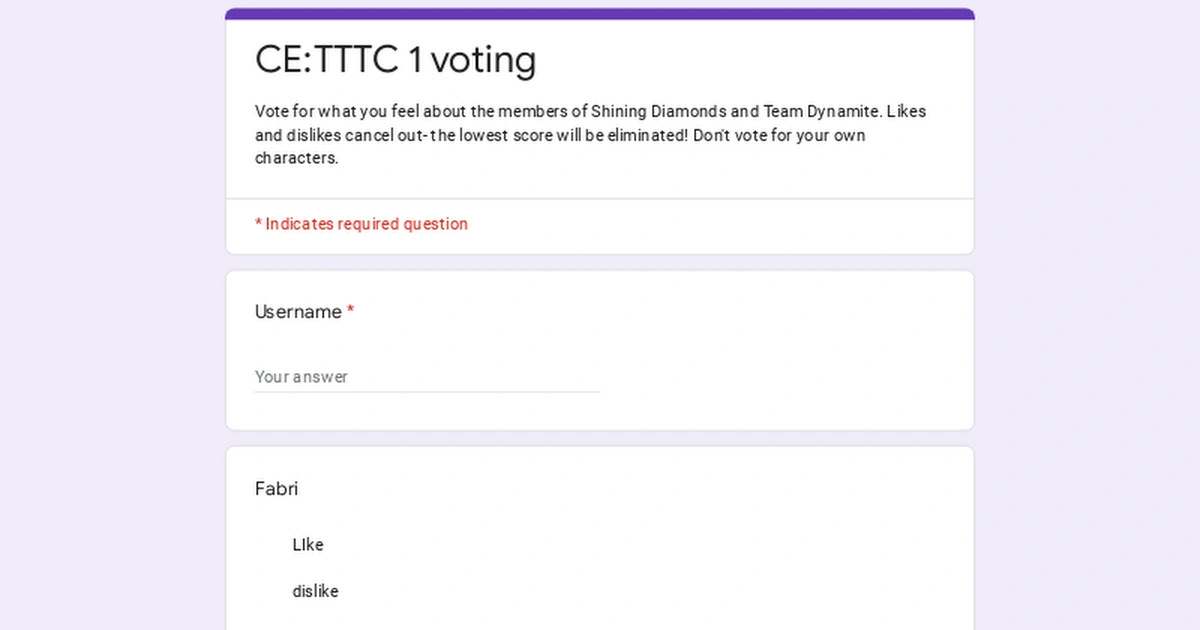The height and width of the screenshot is (630, 1200).
Task: Click the Indicates required question notice
Action: click(362, 224)
